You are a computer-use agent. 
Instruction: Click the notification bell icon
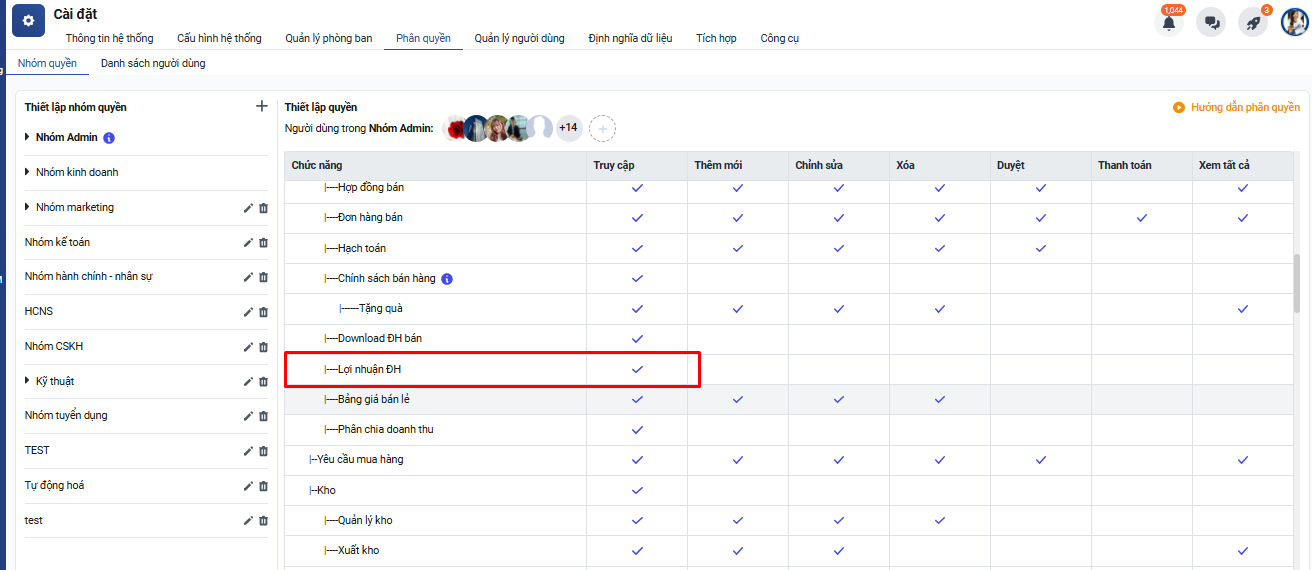[x=1168, y=23]
